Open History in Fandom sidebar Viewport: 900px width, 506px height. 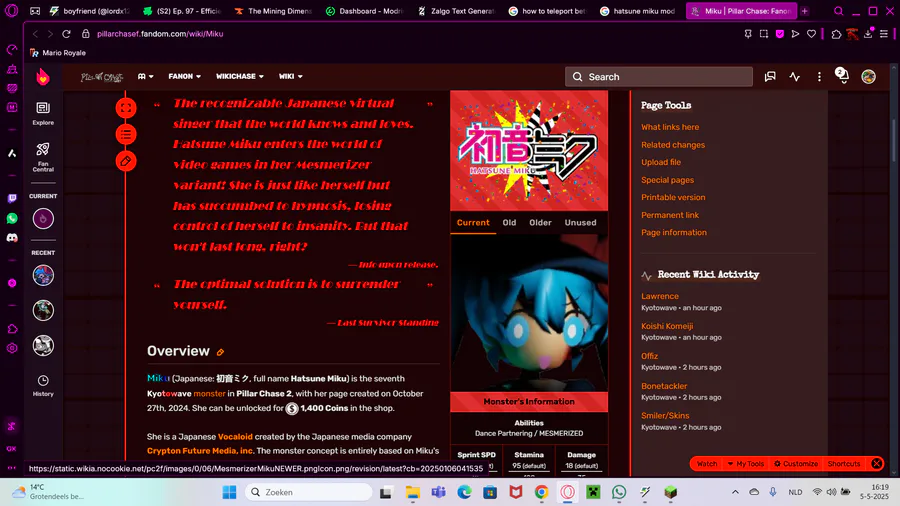[43, 386]
